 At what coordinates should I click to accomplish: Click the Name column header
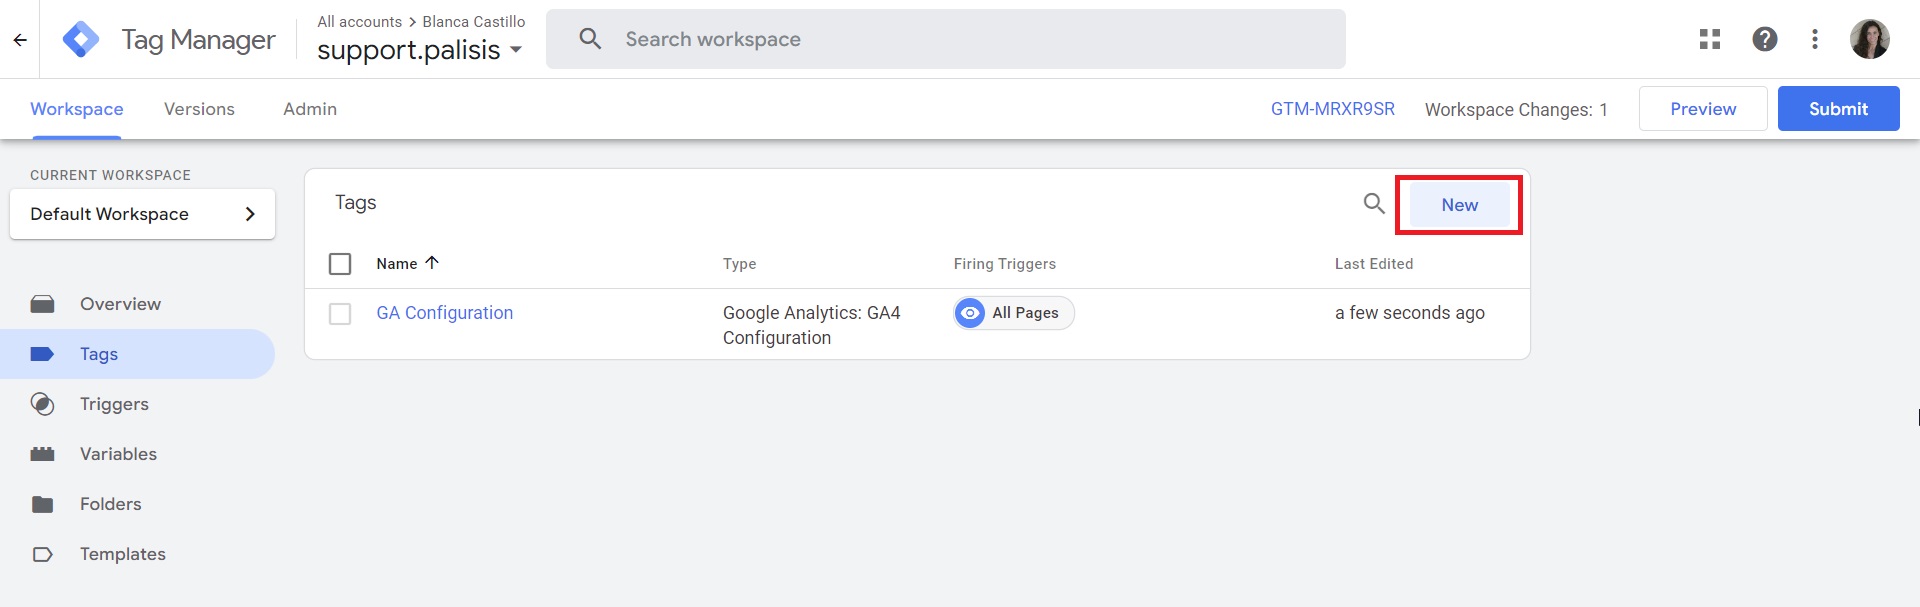(397, 264)
